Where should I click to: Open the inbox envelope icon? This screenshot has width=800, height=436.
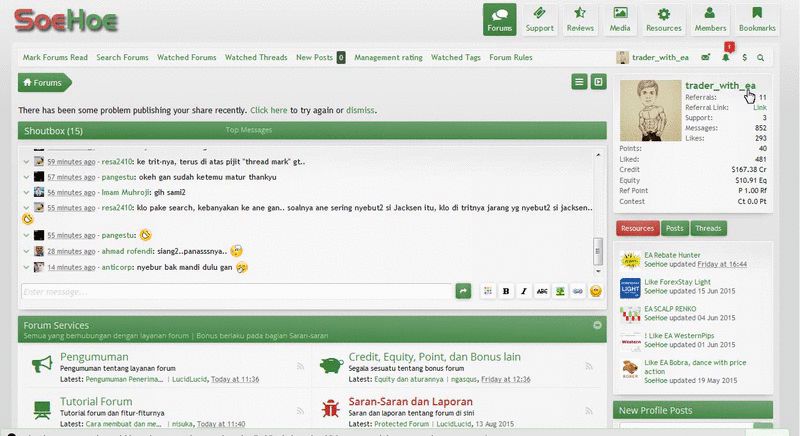tap(706, 58)
